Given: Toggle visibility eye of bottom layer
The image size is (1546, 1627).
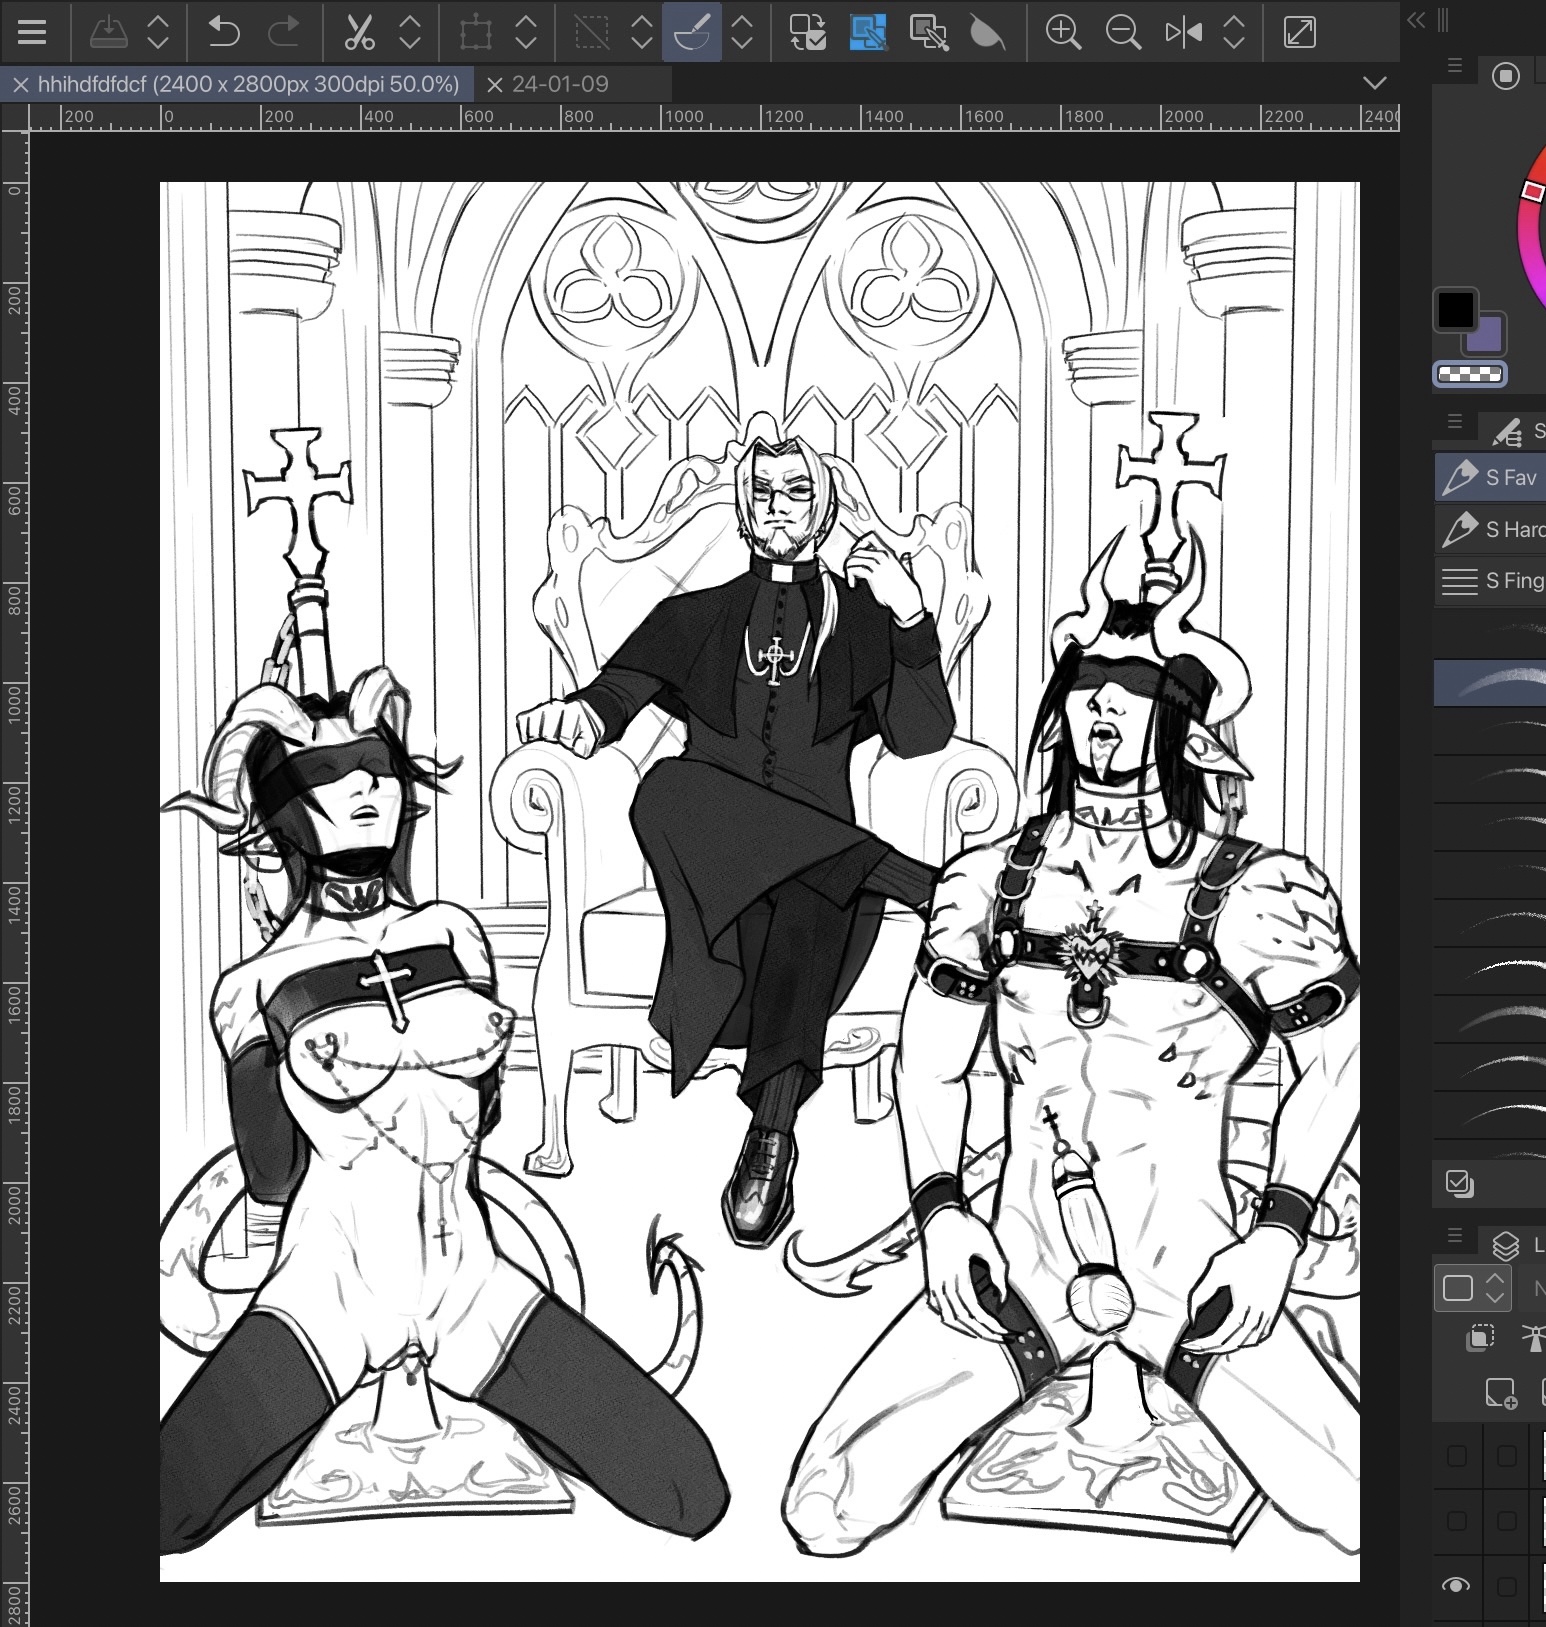Looking at the screenshot, I should click(x=1456, y=1585).
